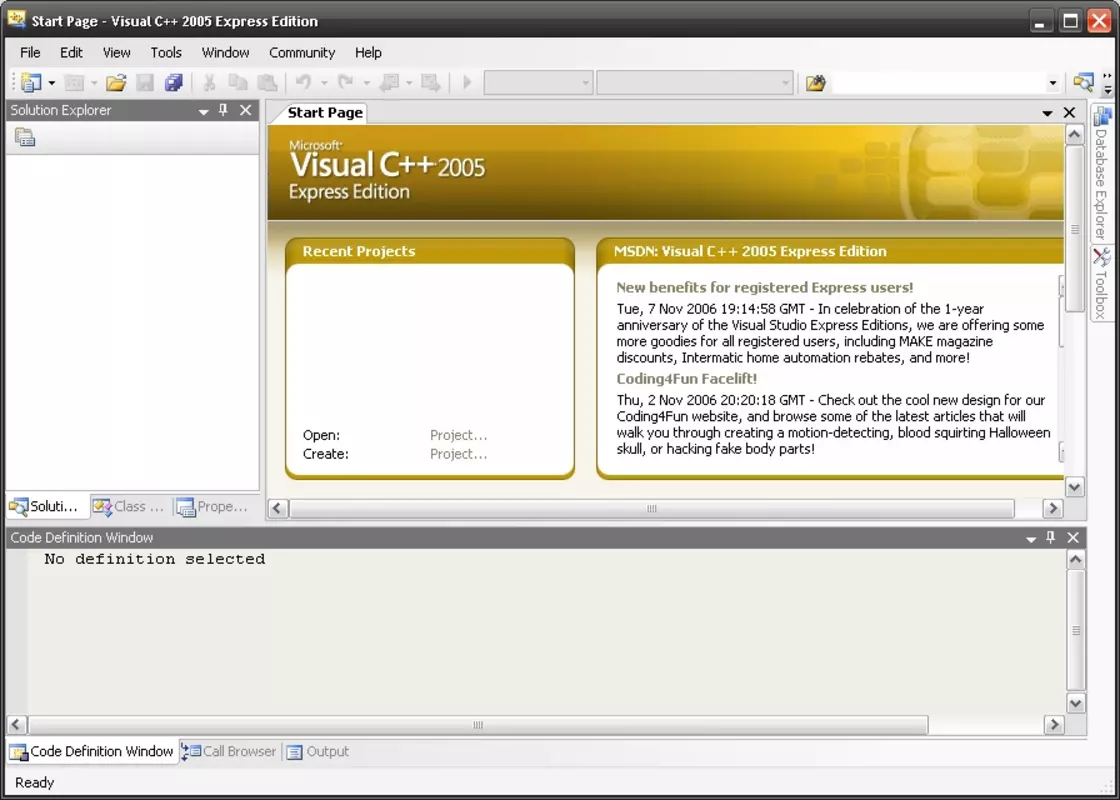Click the Properties icon in Solution Explorer
The height and width of the screenshot is (800, 1120).
(x=25, y=137)
